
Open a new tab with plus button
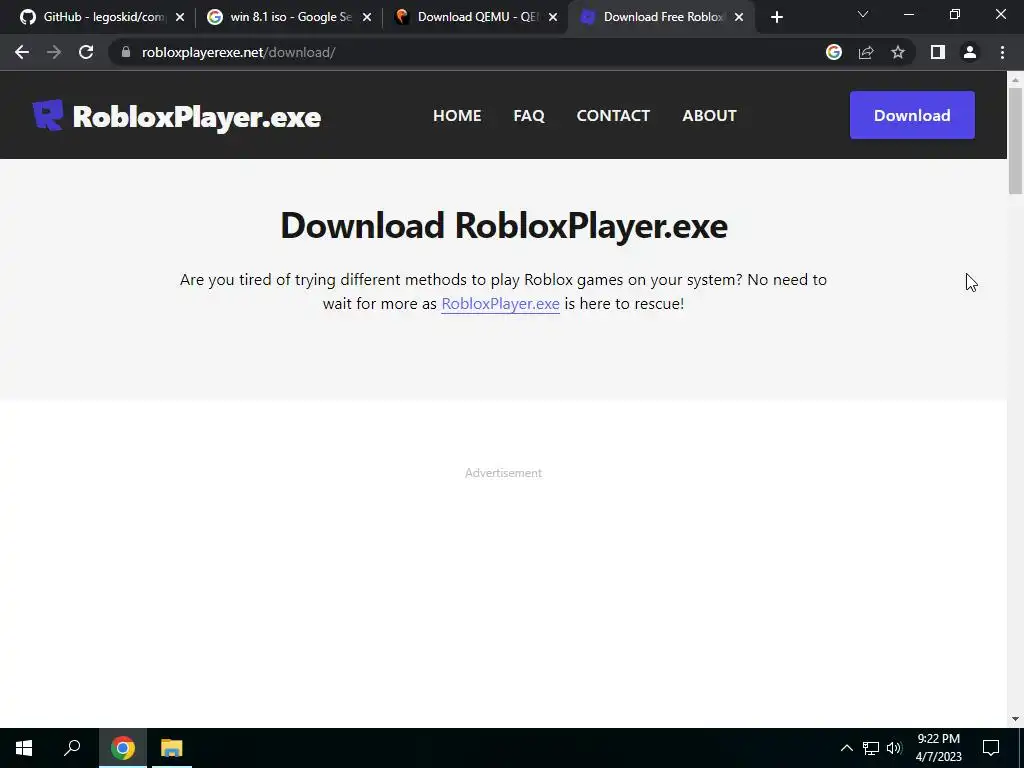[776, 17]
